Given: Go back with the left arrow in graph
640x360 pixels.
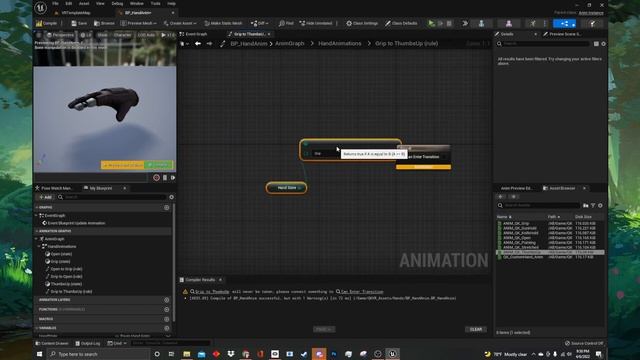Looking at the screenshot, I should pos(198,44).
